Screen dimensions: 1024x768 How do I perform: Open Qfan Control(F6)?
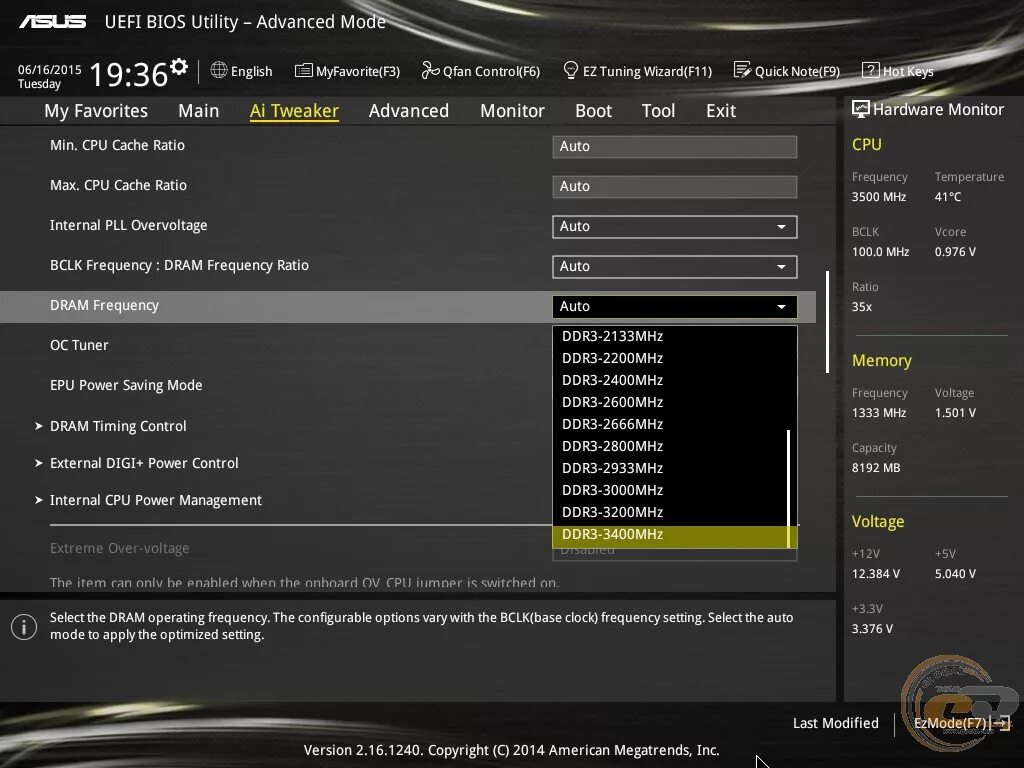(481, 71)
